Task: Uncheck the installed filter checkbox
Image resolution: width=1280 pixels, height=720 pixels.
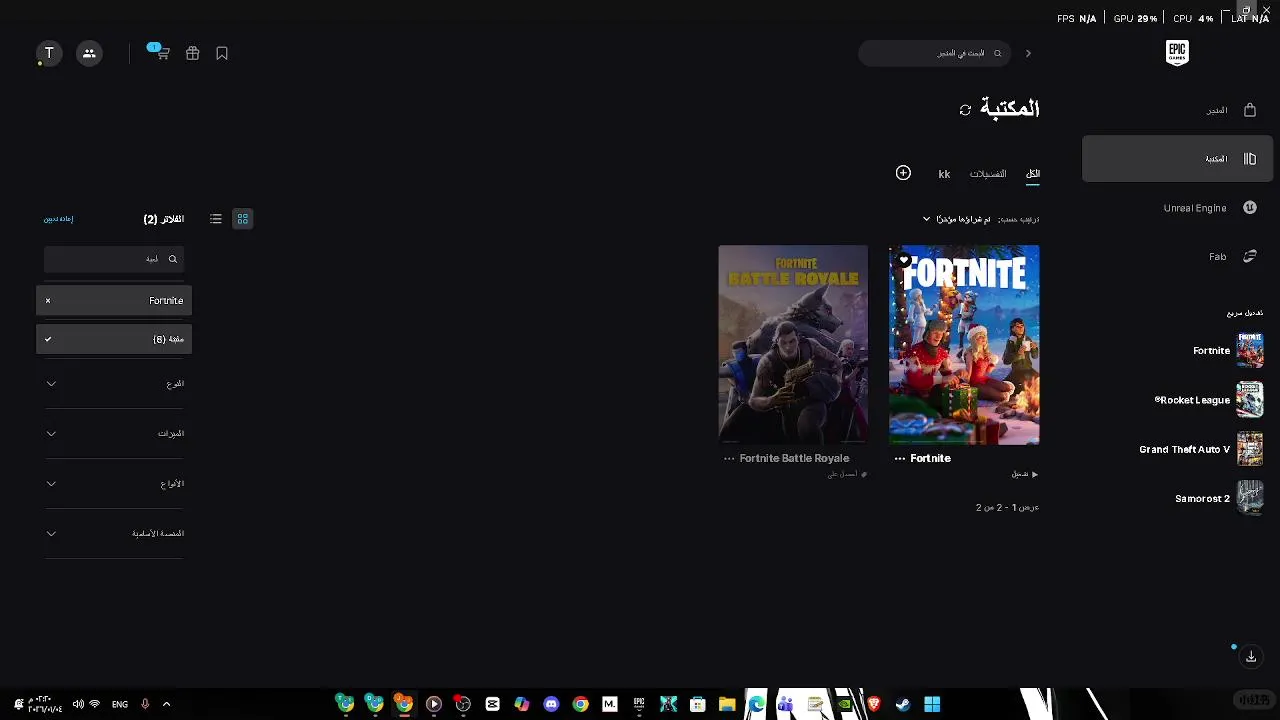Action: click(x=48, y=339)
